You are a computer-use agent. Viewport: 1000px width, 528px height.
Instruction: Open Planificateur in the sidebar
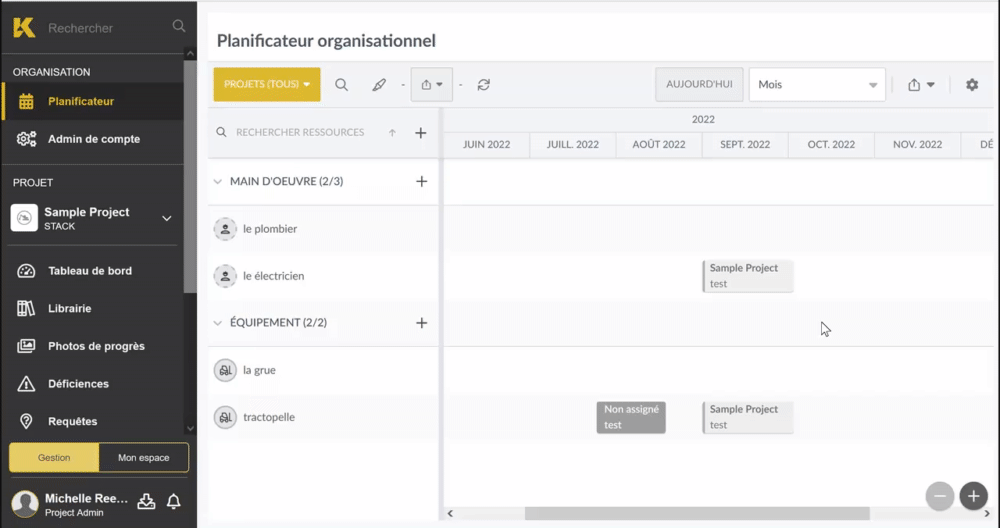pos(93,101)
